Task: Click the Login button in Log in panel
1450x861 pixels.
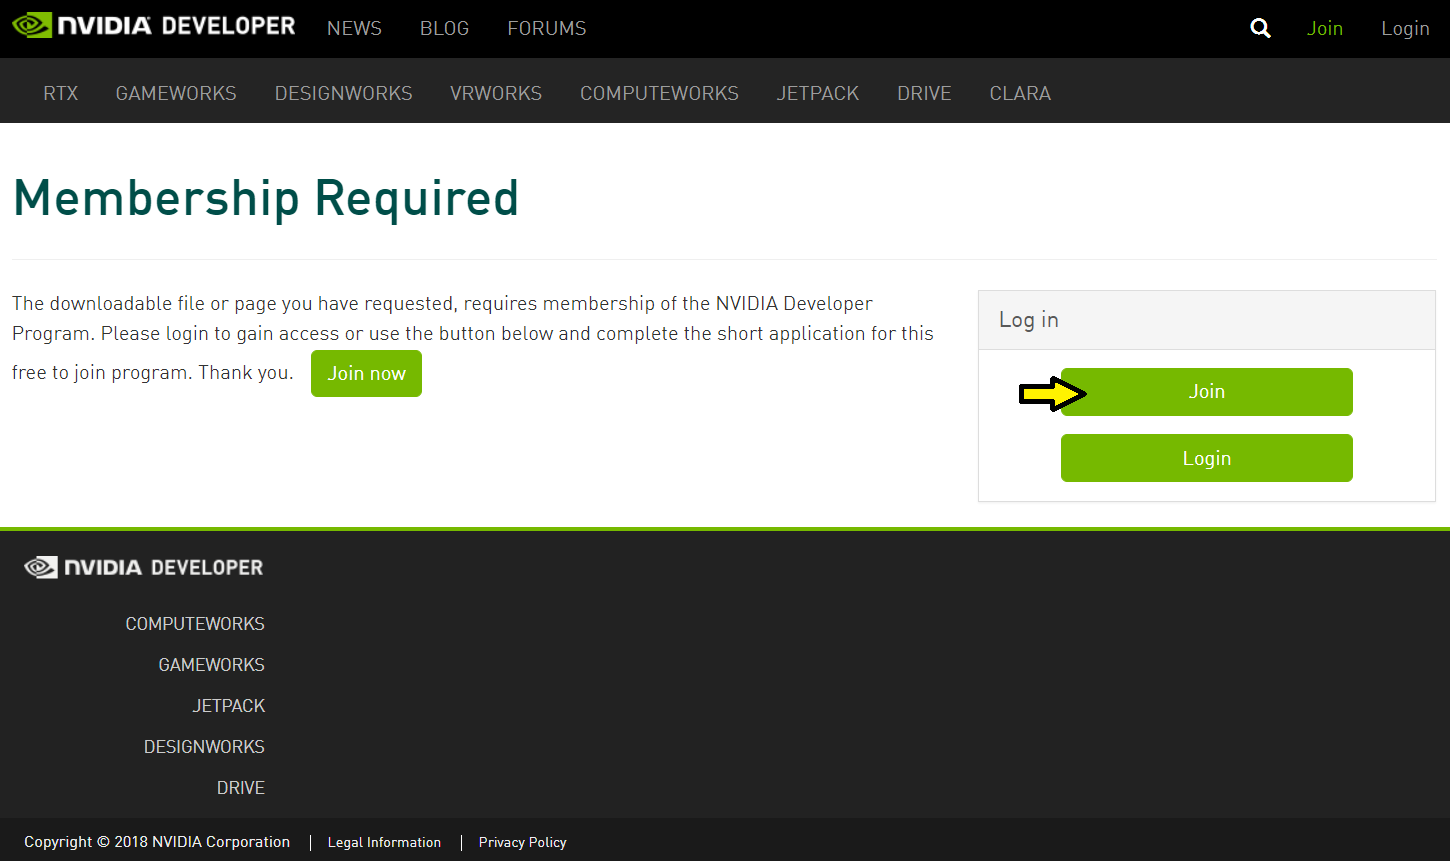Action: tap(1206, 458)
